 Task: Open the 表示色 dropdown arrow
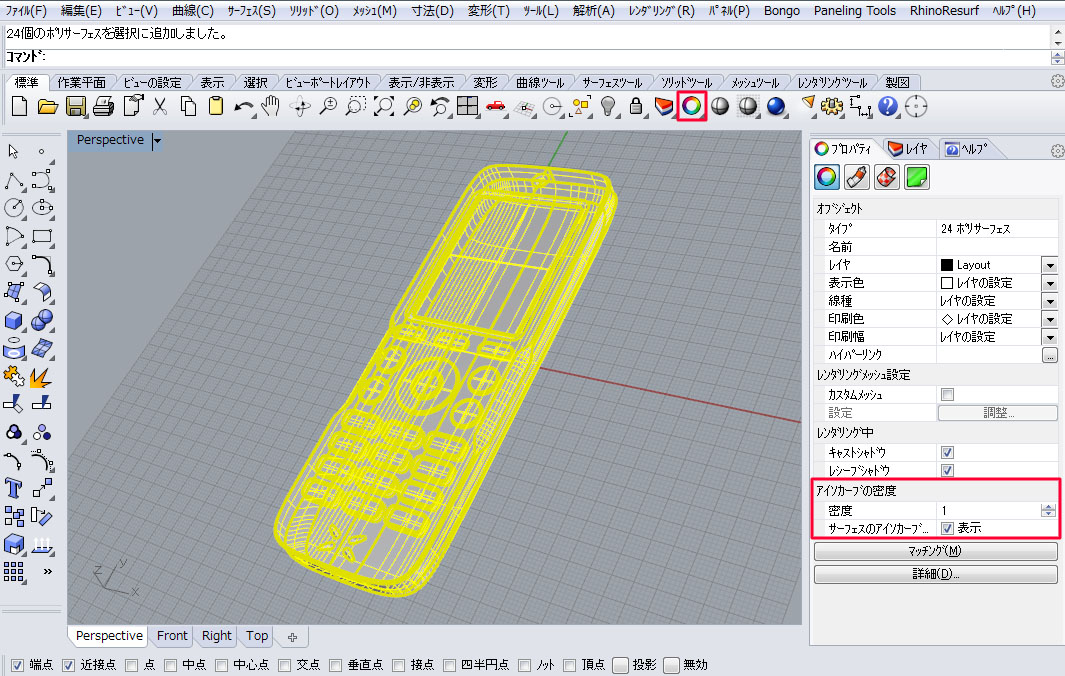coord(1050,283)
